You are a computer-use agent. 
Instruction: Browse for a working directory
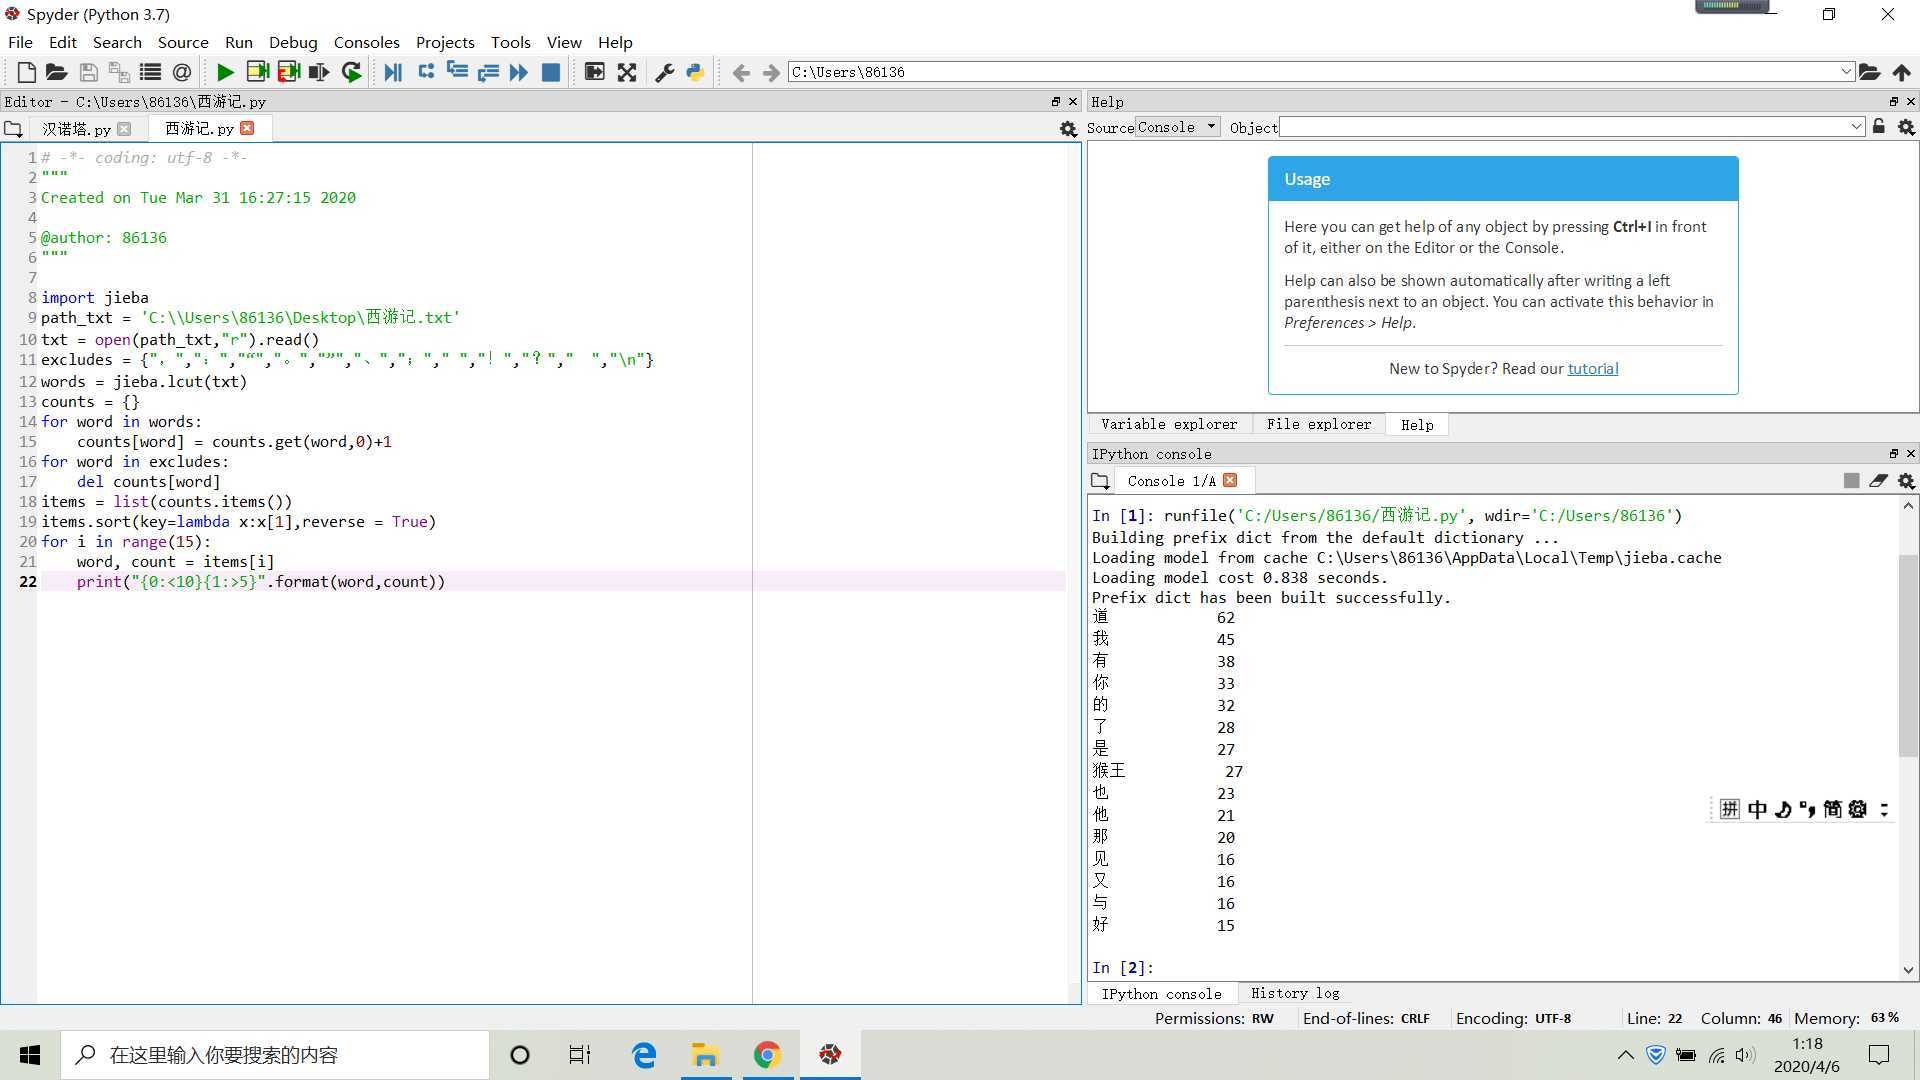(x=1869, y=72)
